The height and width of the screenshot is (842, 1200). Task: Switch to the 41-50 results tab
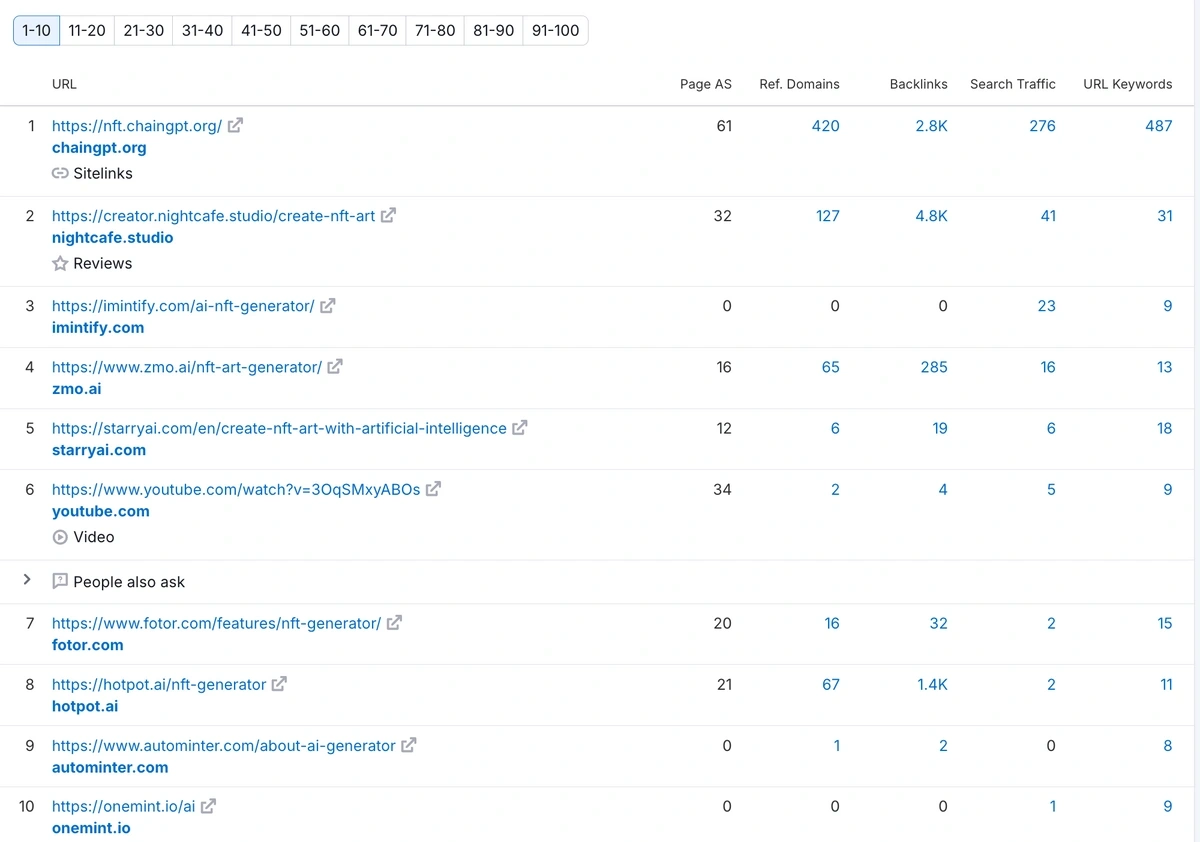click(261, 31)
